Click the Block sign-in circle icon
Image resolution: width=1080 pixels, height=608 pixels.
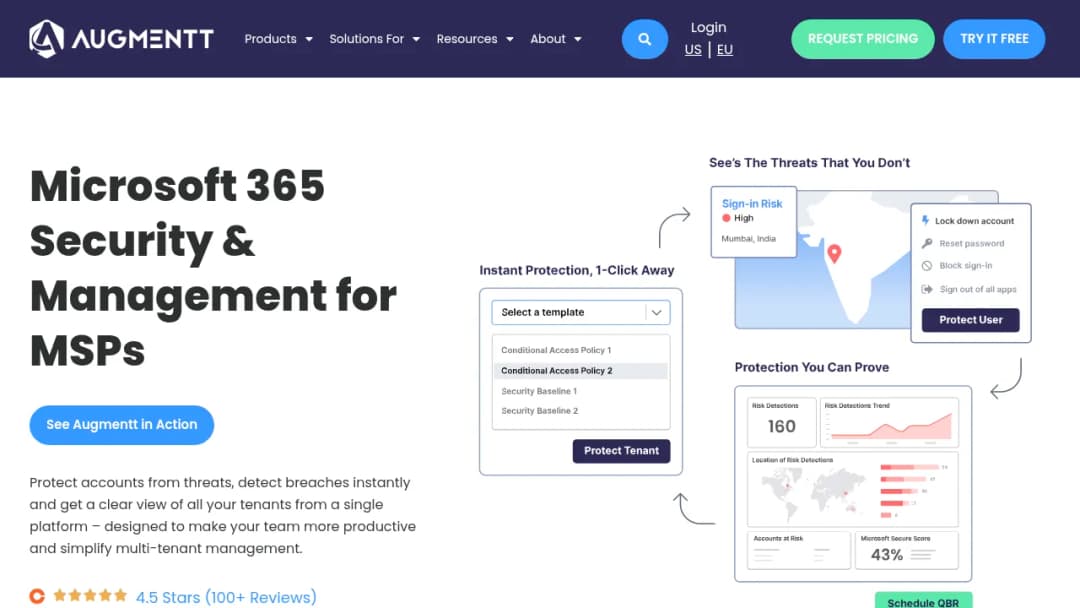coord(927,266)
